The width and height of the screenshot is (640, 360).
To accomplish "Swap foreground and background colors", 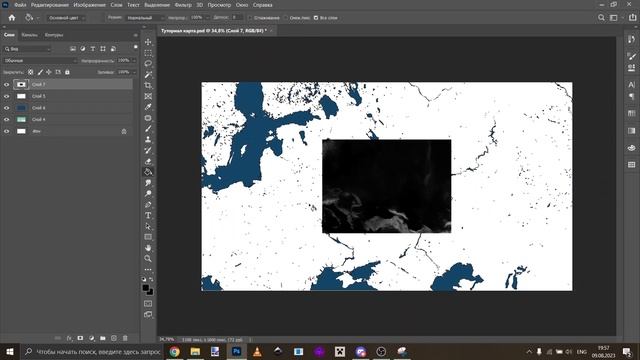I will [x=152, y=280].
